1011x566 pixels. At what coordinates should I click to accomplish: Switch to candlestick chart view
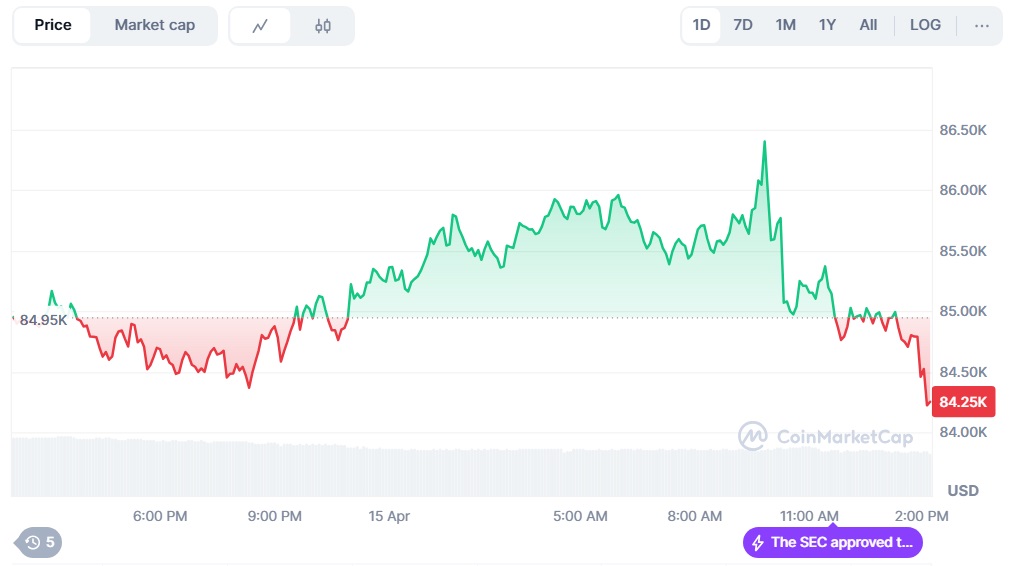323,26
